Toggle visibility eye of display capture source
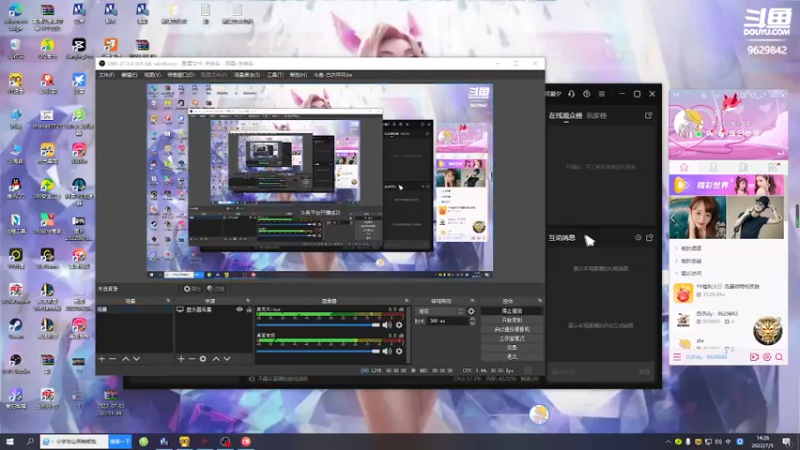This screenshot has width=800, height=450. 239,309
